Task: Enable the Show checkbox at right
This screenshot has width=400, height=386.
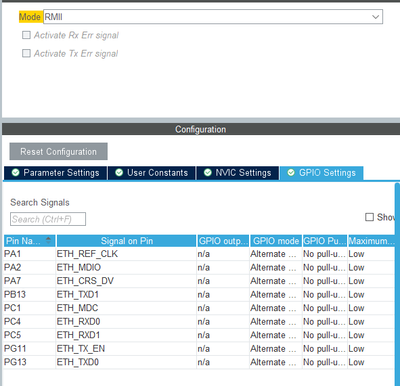Action: tap(369, 217)
